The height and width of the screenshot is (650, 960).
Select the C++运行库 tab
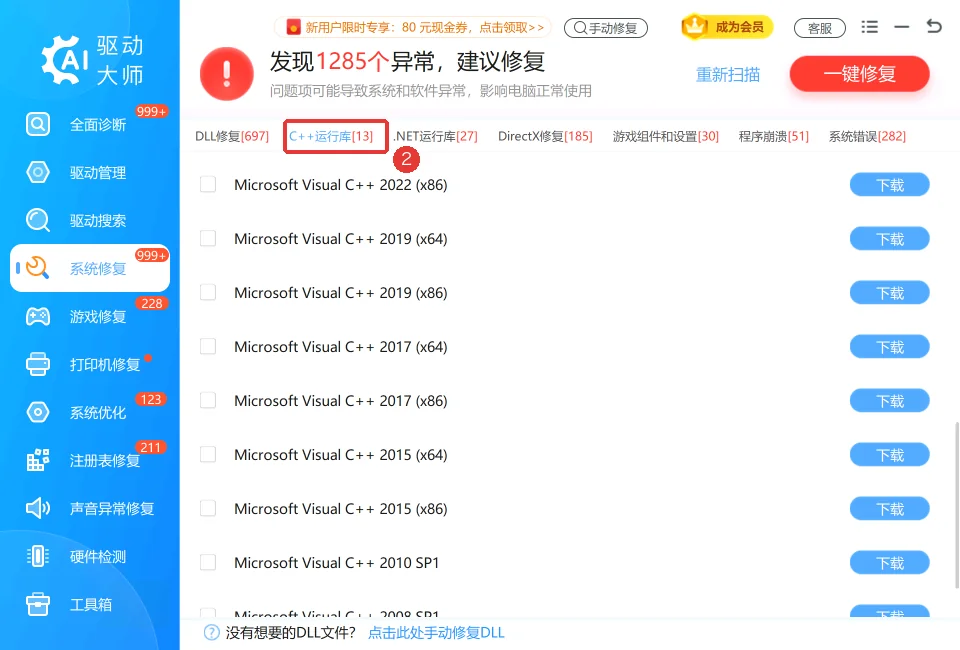[331, 136]
